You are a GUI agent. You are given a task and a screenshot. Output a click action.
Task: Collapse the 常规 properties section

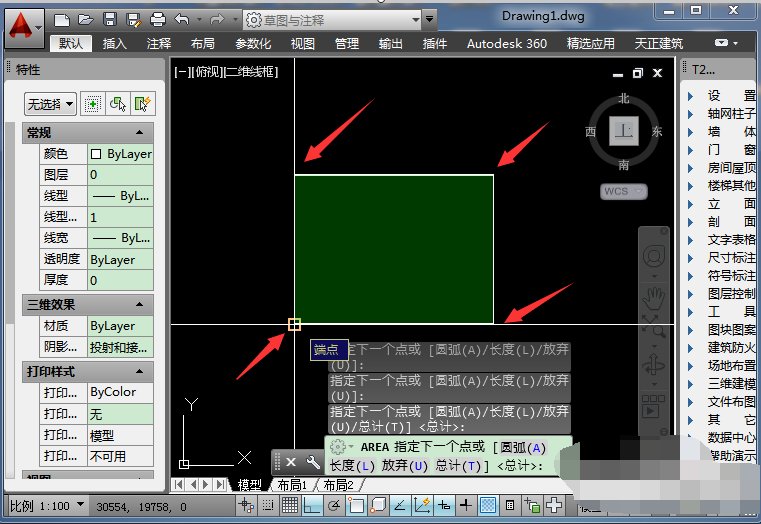pyautogui.click(x=139, y=133)
